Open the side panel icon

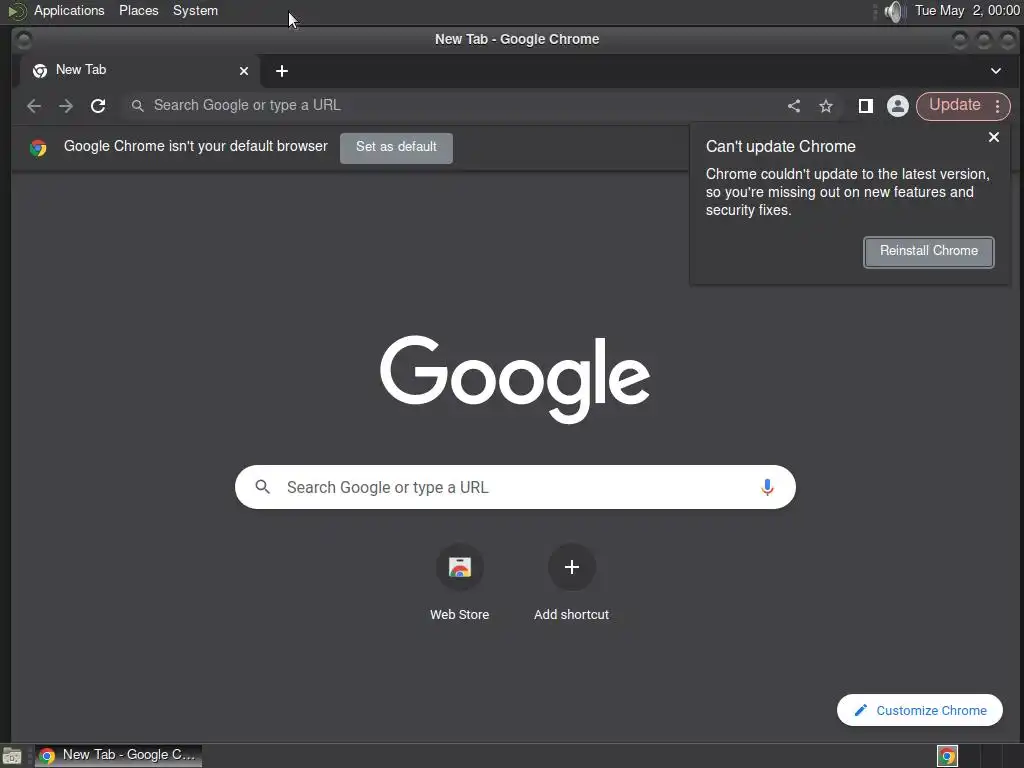tap(866, 106)
